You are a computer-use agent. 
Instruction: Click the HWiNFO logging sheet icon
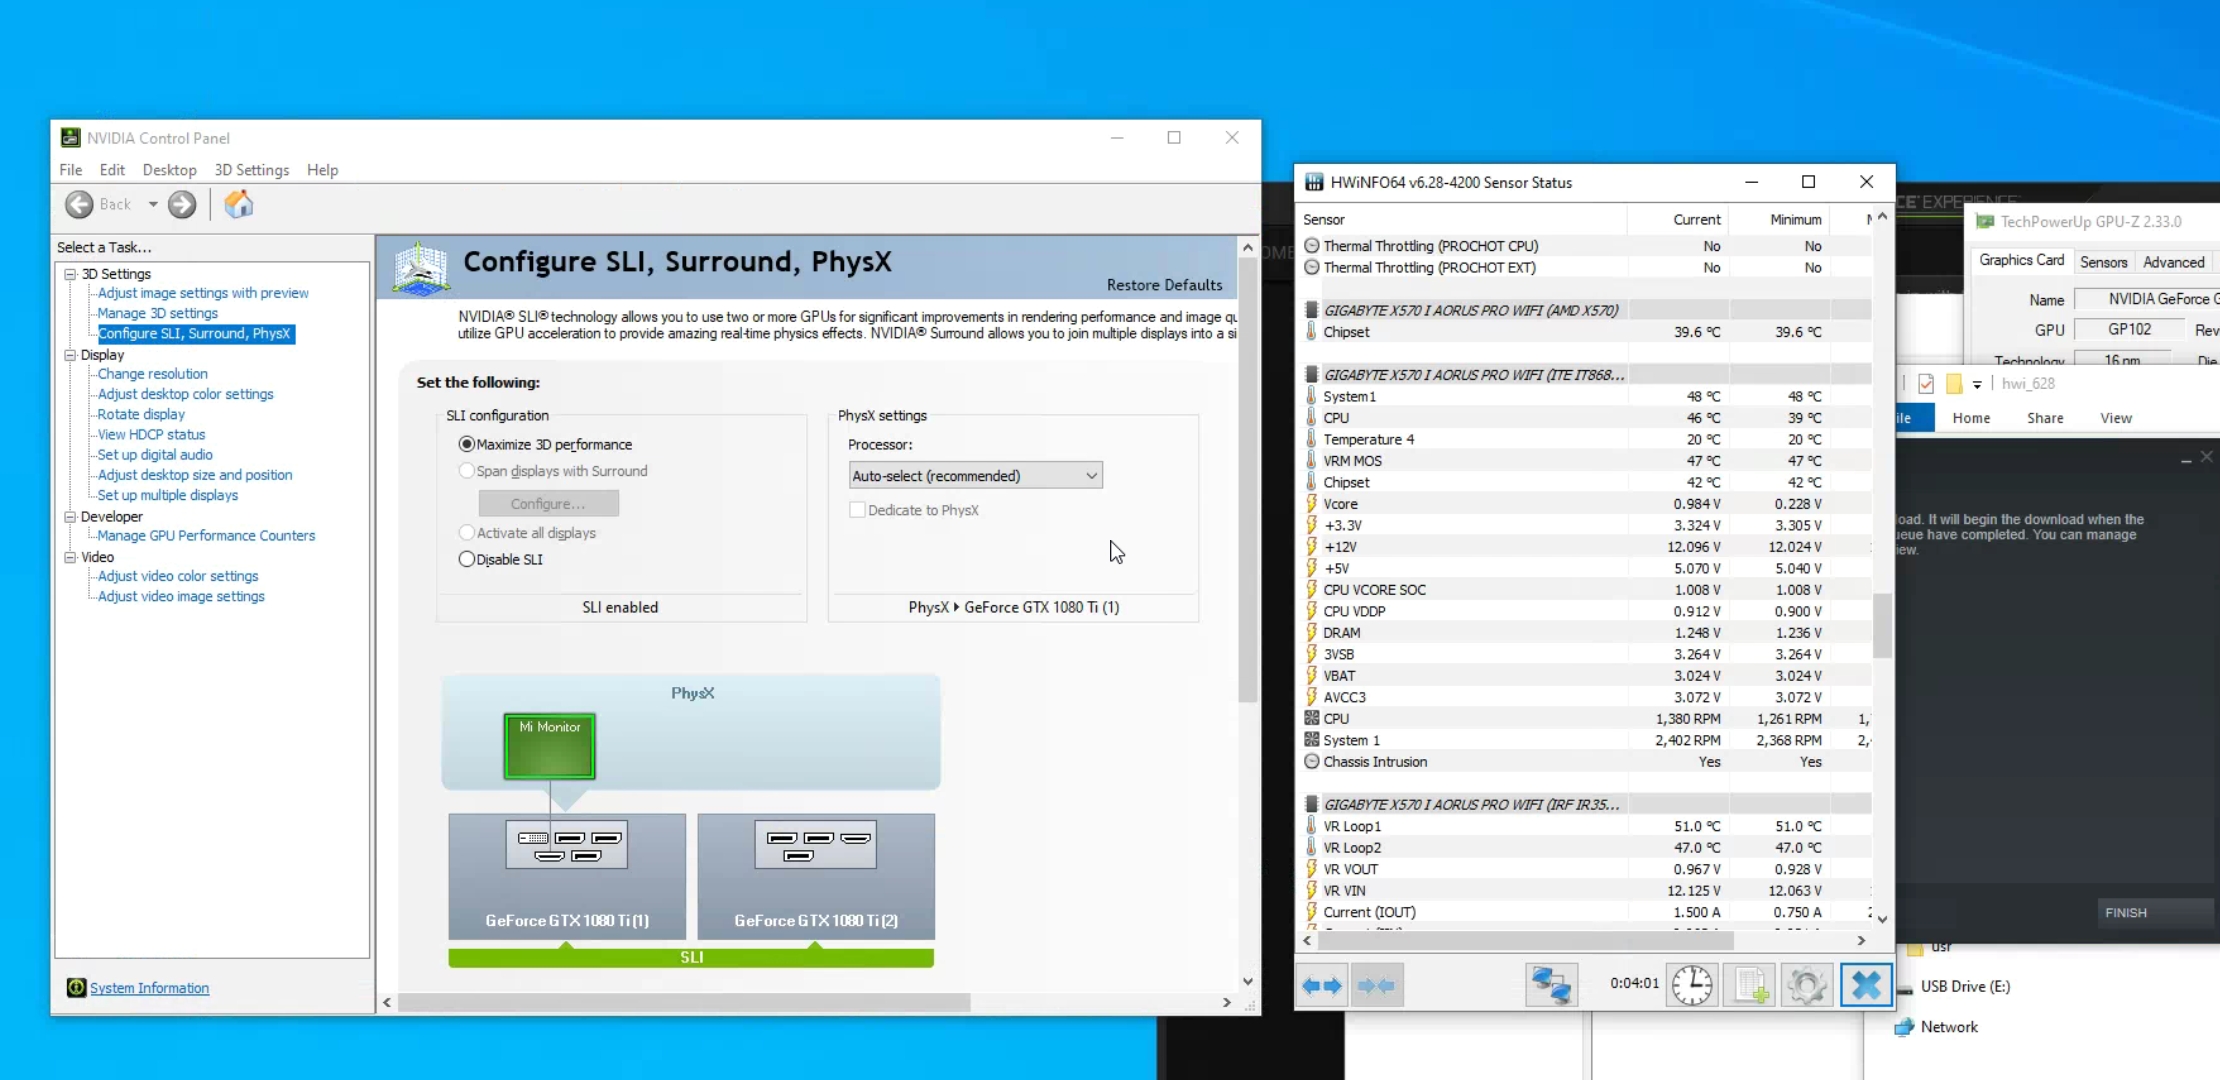coord(1749,986)
